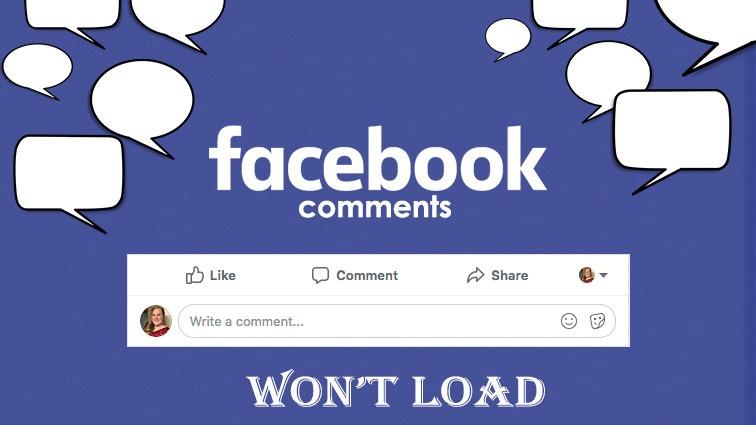Open the sticker picker icon
Viewport: 756px width, 425px height.
[597, 321]
